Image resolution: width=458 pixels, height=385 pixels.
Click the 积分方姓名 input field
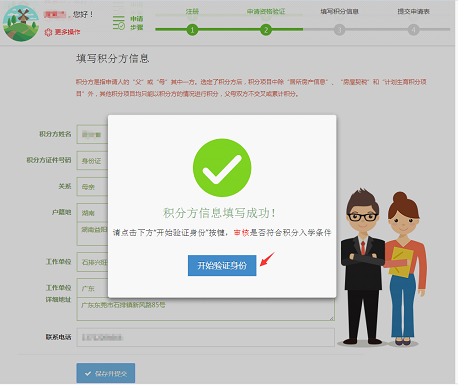pos(92,134)
